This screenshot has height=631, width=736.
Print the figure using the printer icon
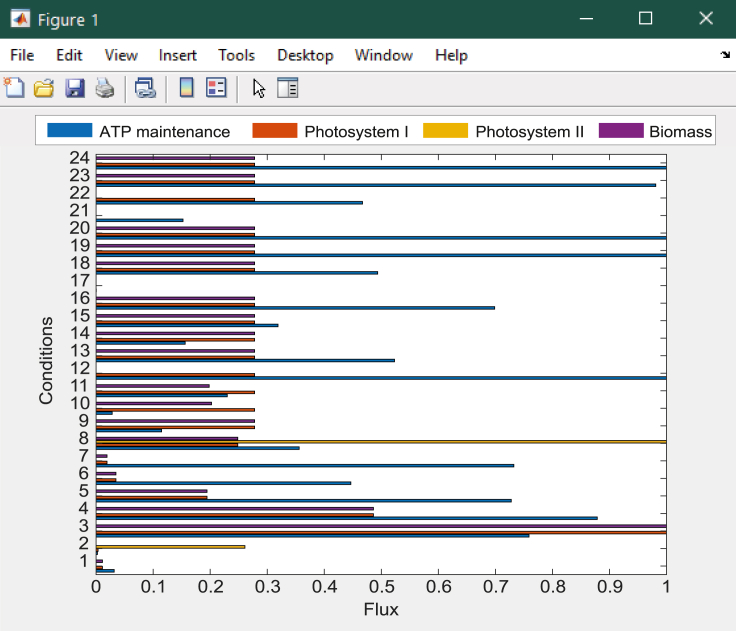click(104, 88)
